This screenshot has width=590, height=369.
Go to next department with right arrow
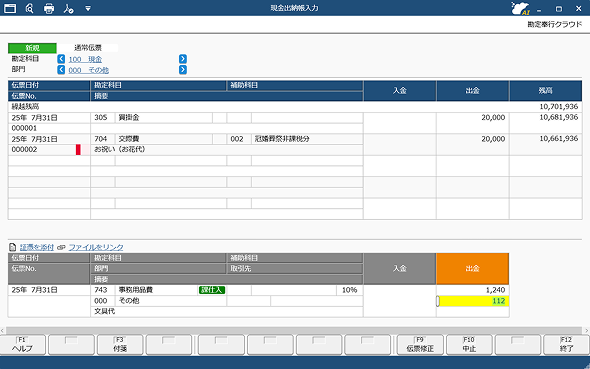(x=183, y=70)
